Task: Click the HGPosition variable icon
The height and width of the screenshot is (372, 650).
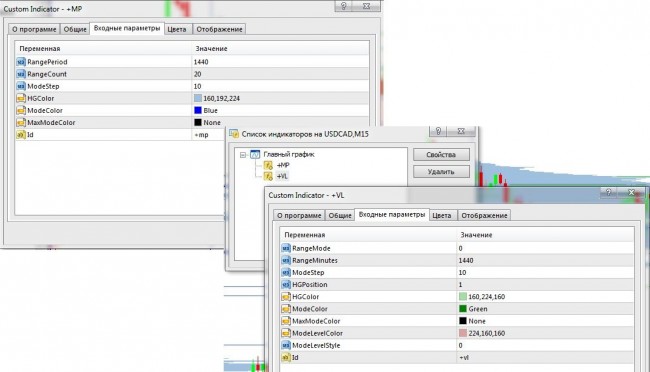Action: click(x=286, y=284)
